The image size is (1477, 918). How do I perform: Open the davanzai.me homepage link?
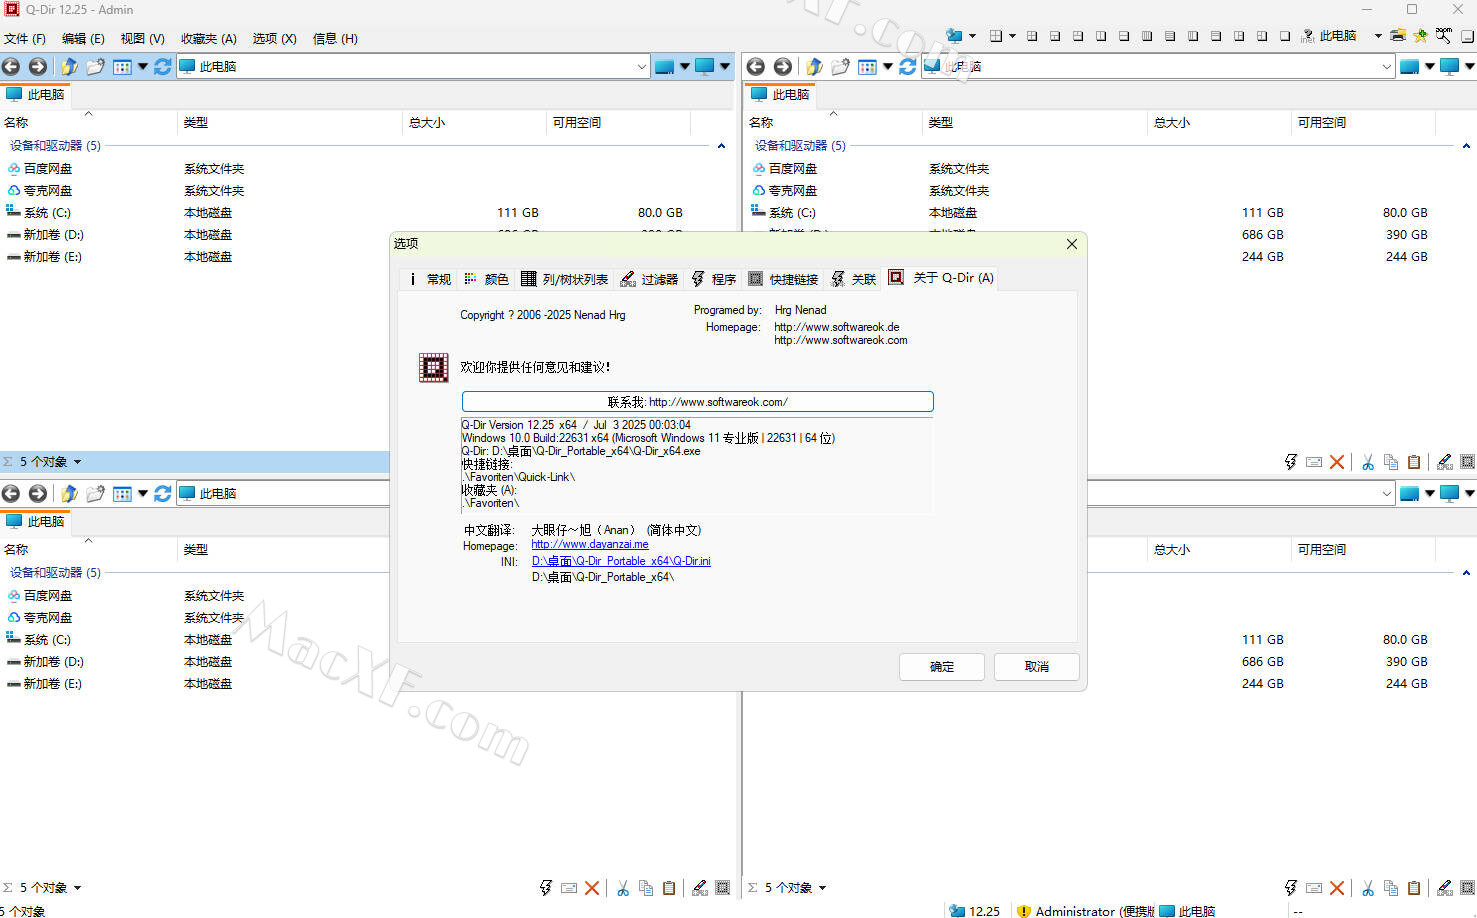coord(590,545)
